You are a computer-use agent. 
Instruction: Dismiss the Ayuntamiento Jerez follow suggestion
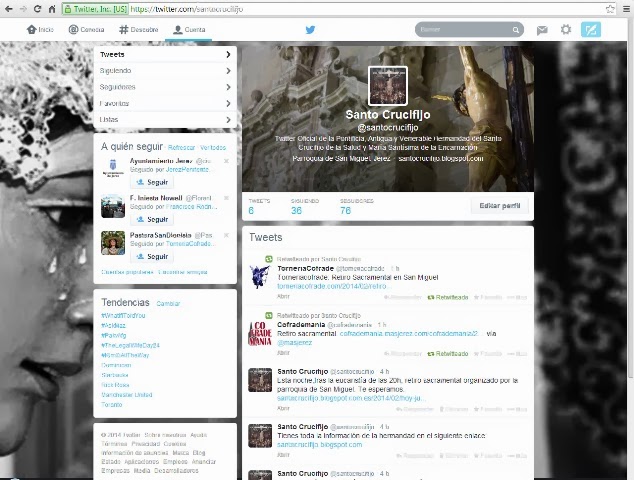coord(226,161)
